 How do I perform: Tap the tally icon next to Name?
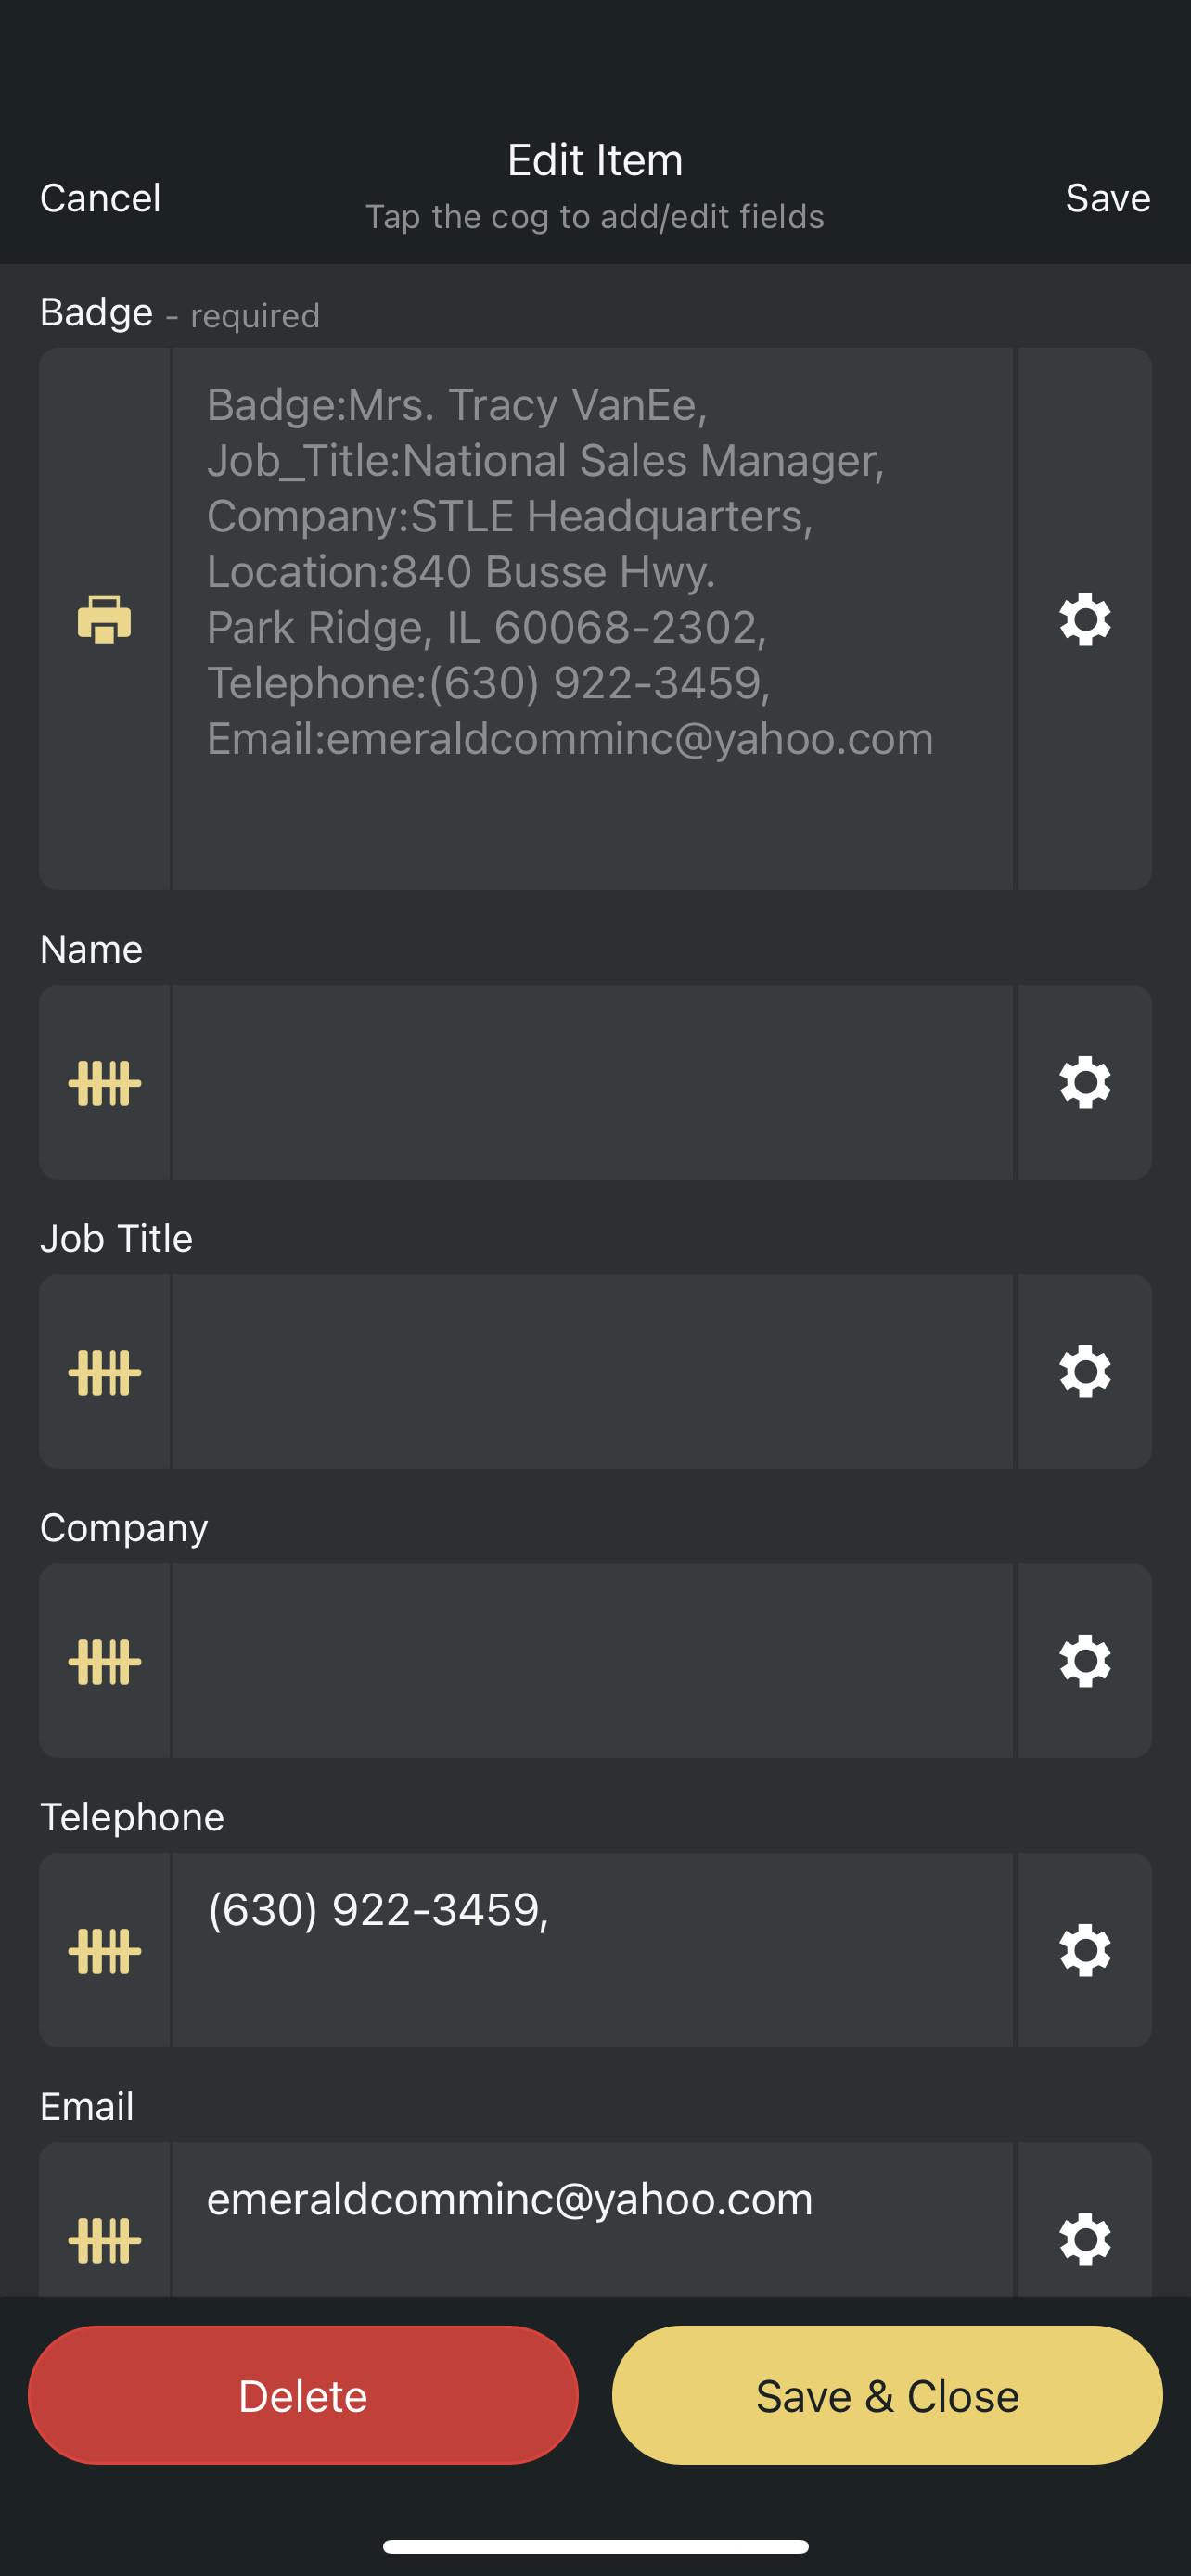point(104,1083)
